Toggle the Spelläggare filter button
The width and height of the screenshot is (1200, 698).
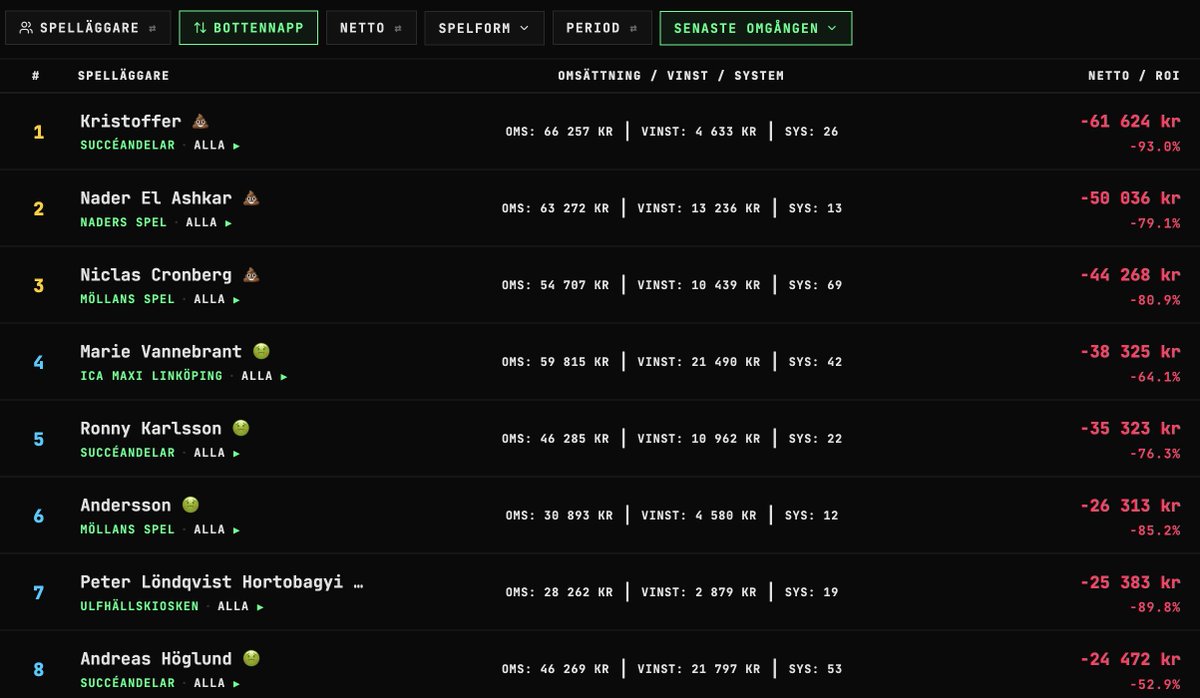pos(88,28)
